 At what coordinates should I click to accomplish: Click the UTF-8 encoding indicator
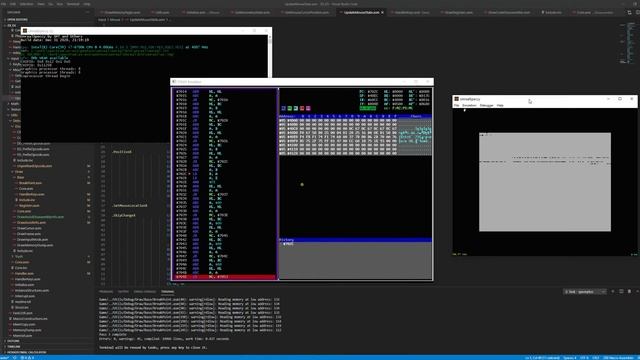coord(584,358)
